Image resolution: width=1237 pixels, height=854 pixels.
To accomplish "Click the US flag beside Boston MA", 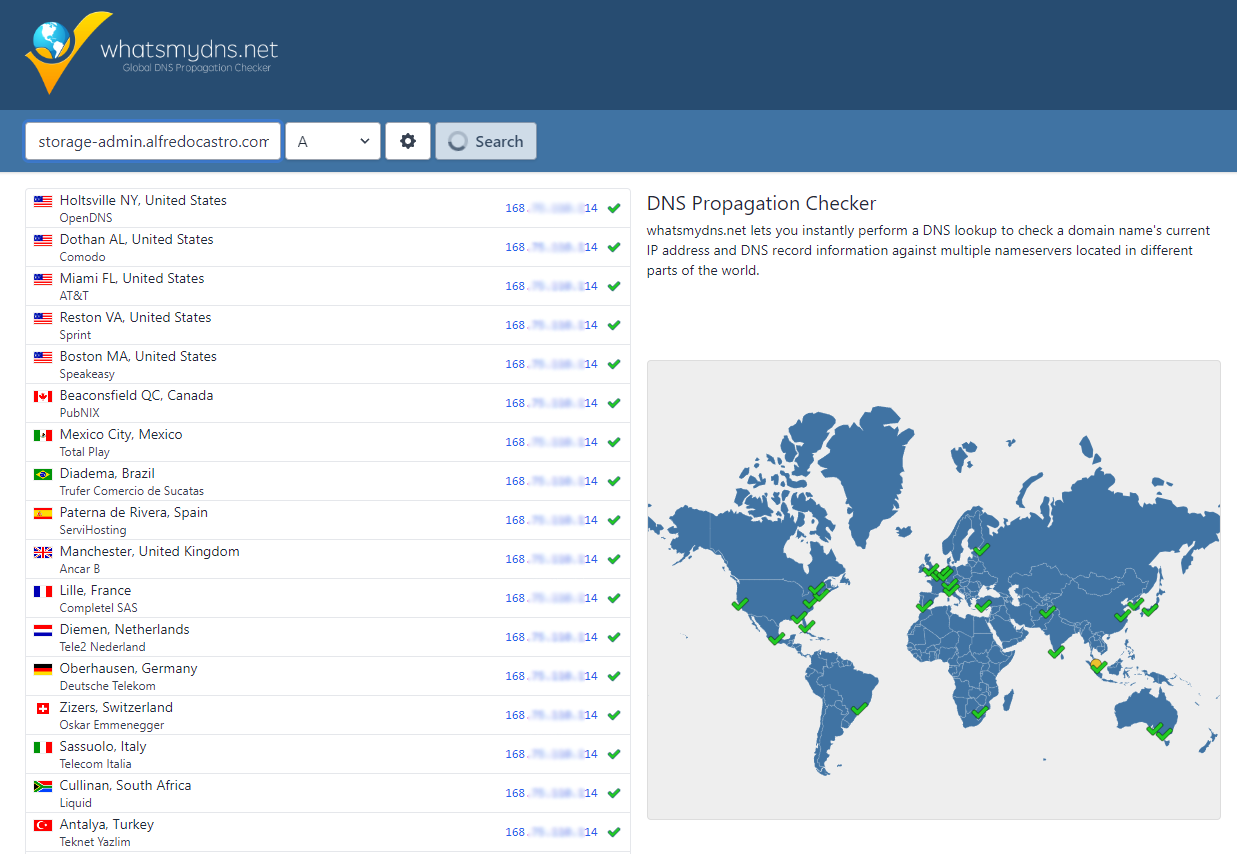I will point(43,357).
